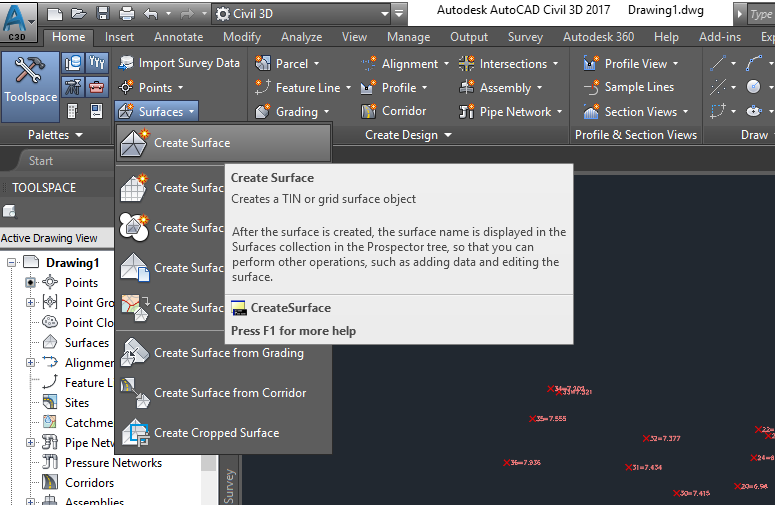Expand the Undo history dropdown arrow
The height and width of the screenshot is (507, 775).
click(x=169, y=14)
